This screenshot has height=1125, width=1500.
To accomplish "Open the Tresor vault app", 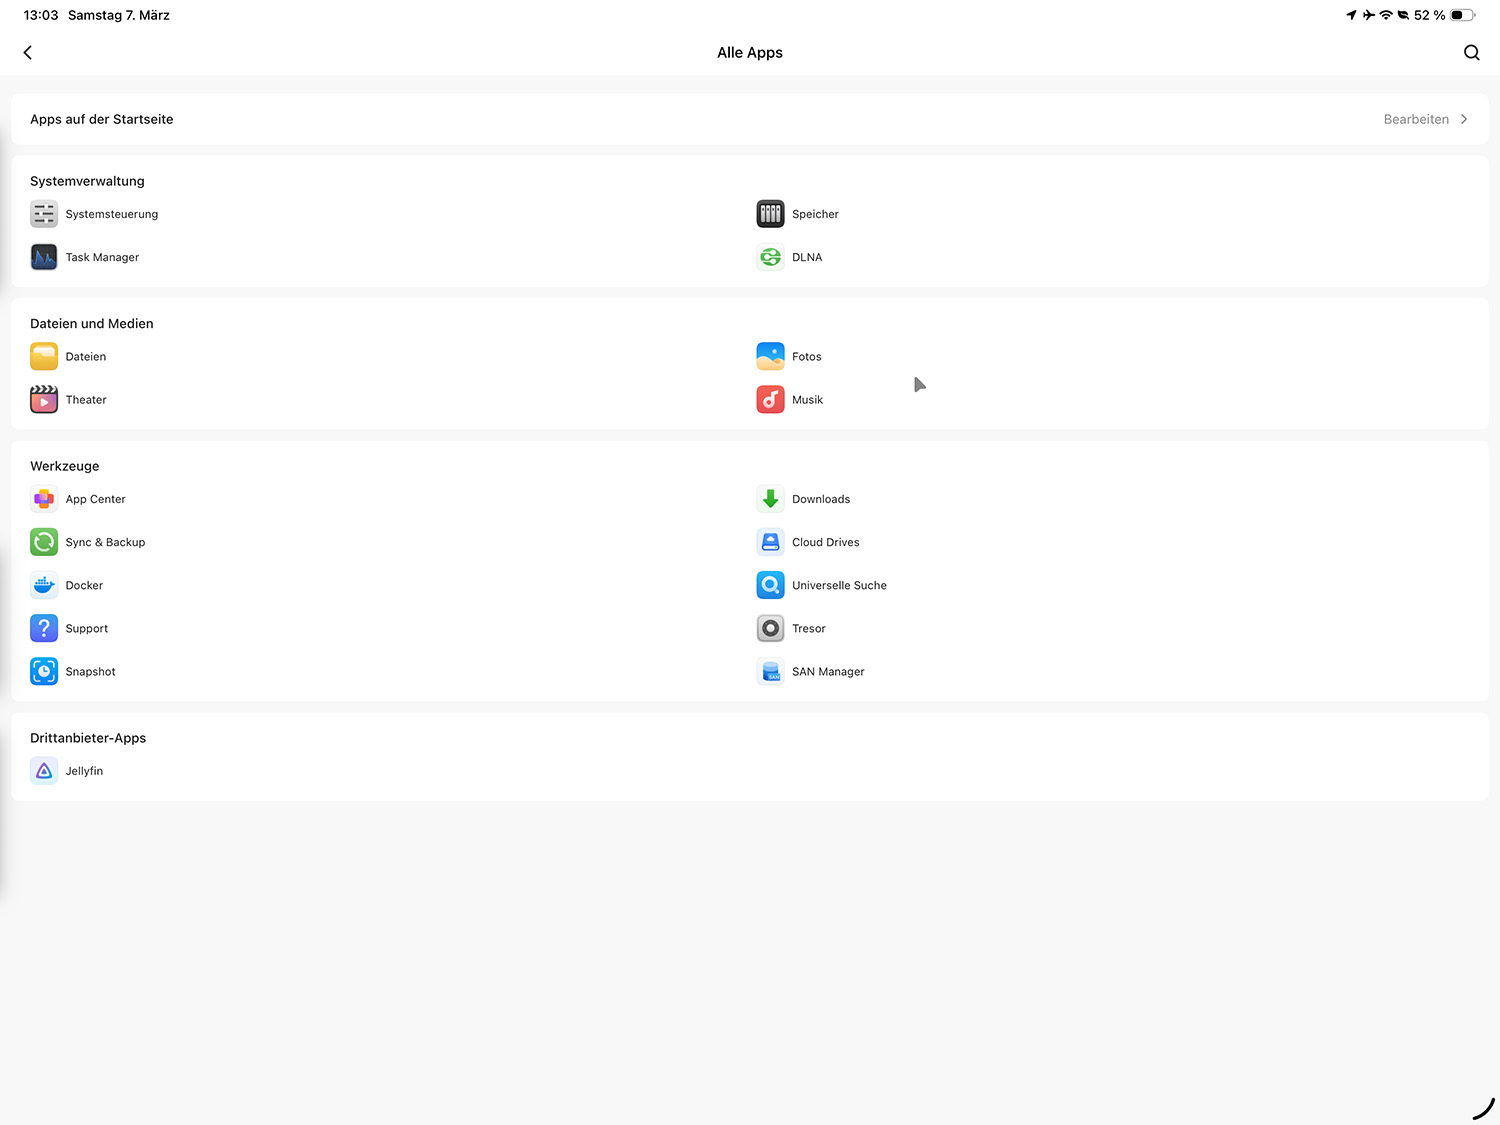I will coord(770,629).
